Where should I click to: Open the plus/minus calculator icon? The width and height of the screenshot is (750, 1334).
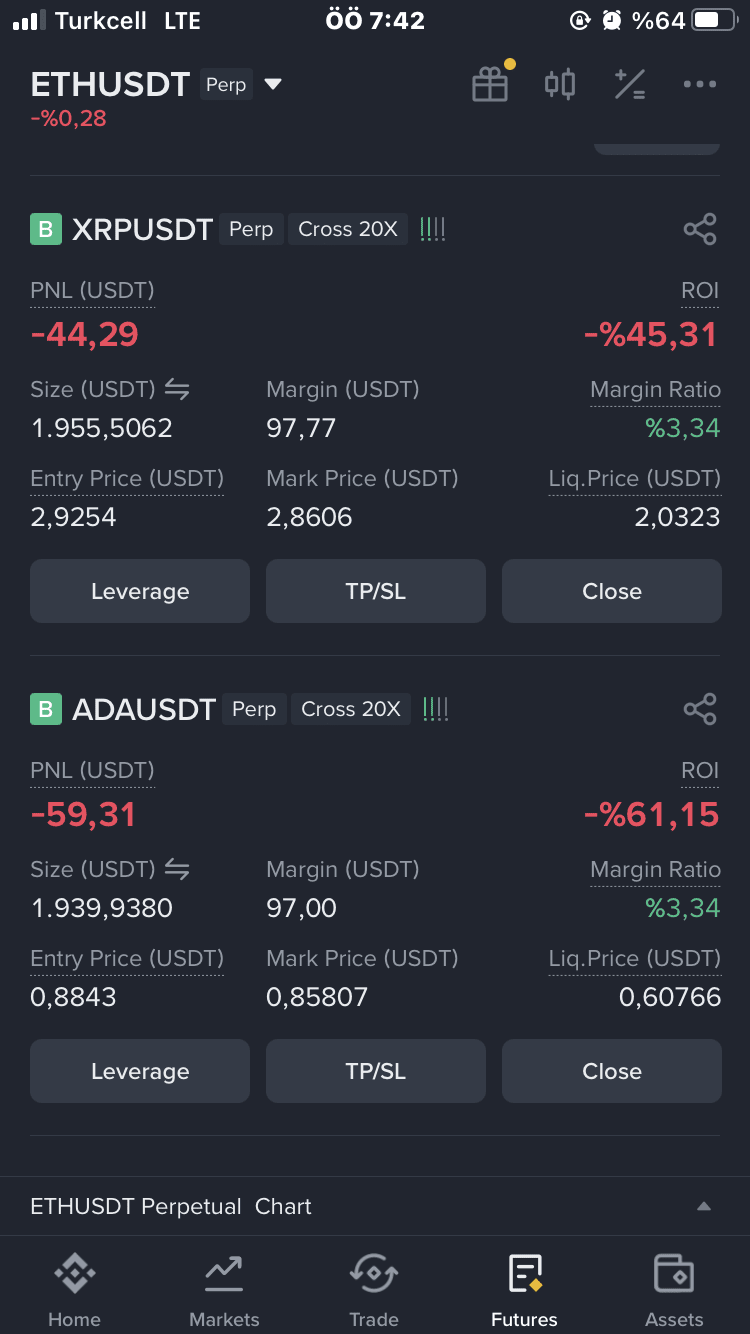630,84
